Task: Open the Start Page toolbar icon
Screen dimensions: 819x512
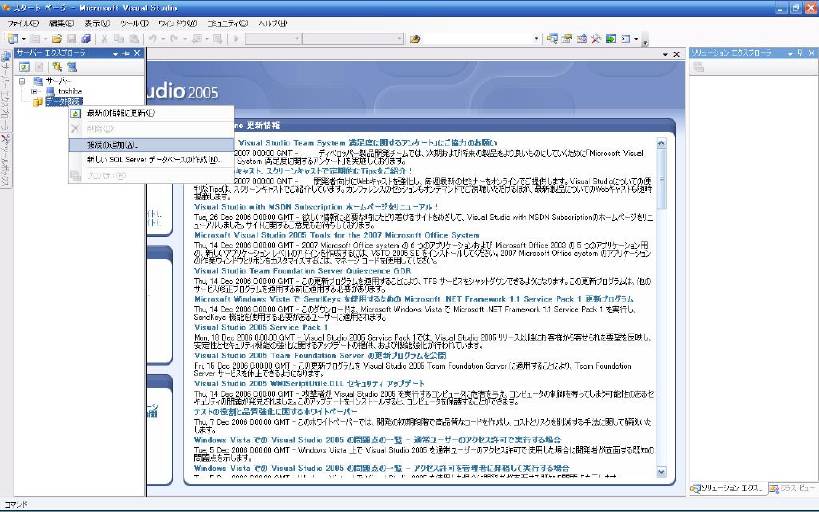Action: pyautogui.click(x=611, y=39)
